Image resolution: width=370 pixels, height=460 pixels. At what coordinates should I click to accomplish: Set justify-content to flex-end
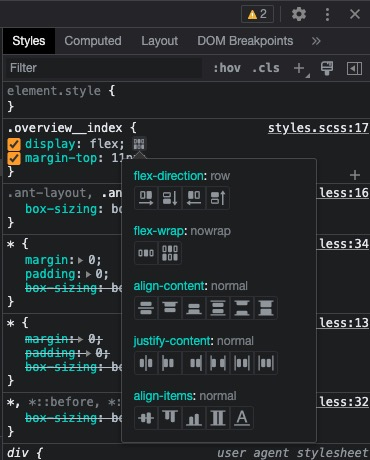pyautogui.click(x=194, y=363)
